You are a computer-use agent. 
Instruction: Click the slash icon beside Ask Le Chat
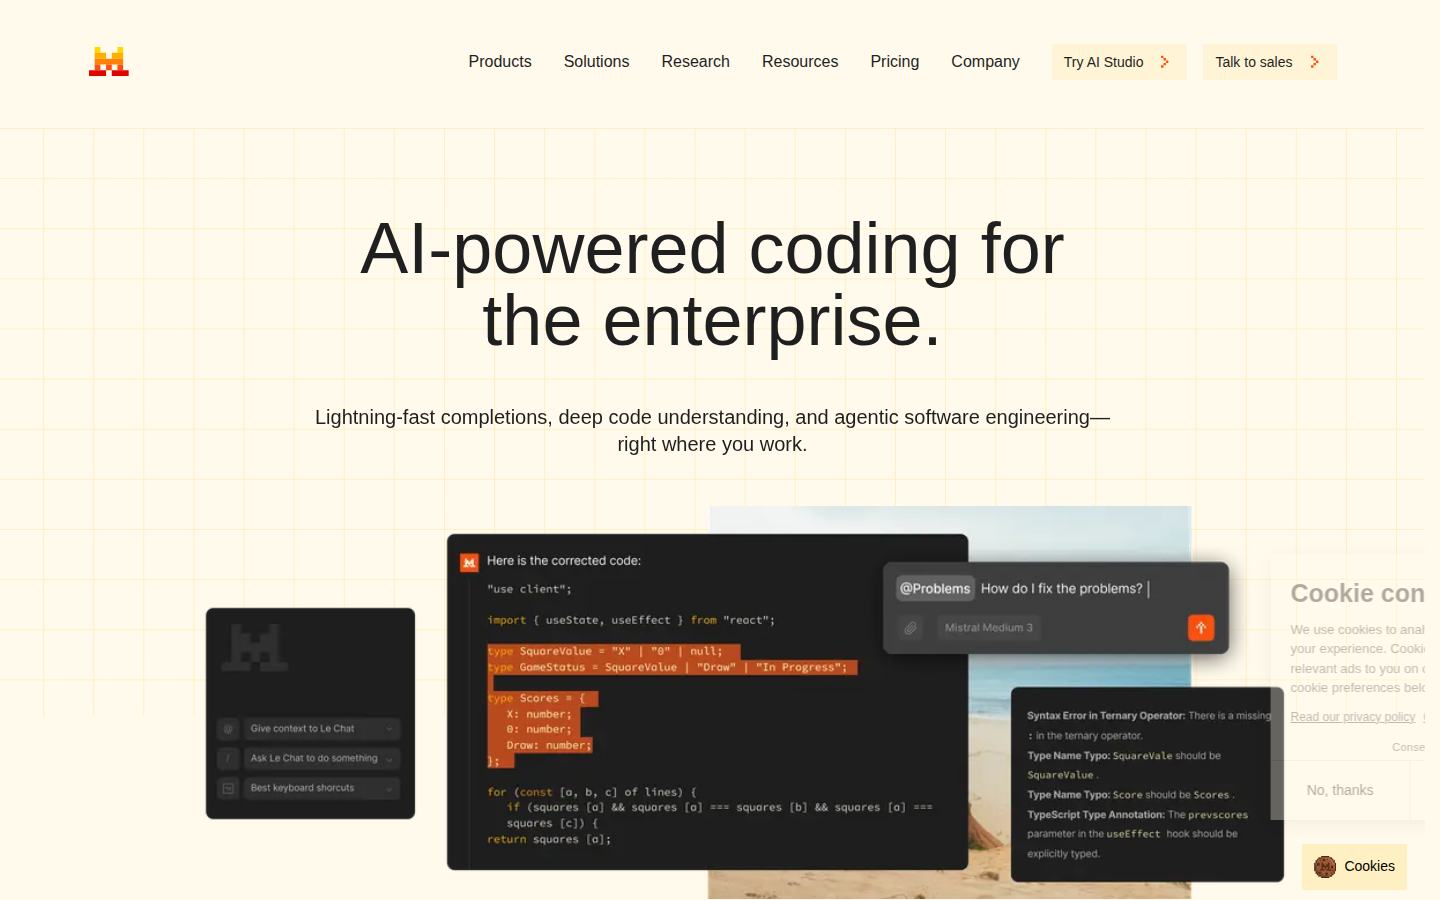pyautogui.click(x=229, y=759)
